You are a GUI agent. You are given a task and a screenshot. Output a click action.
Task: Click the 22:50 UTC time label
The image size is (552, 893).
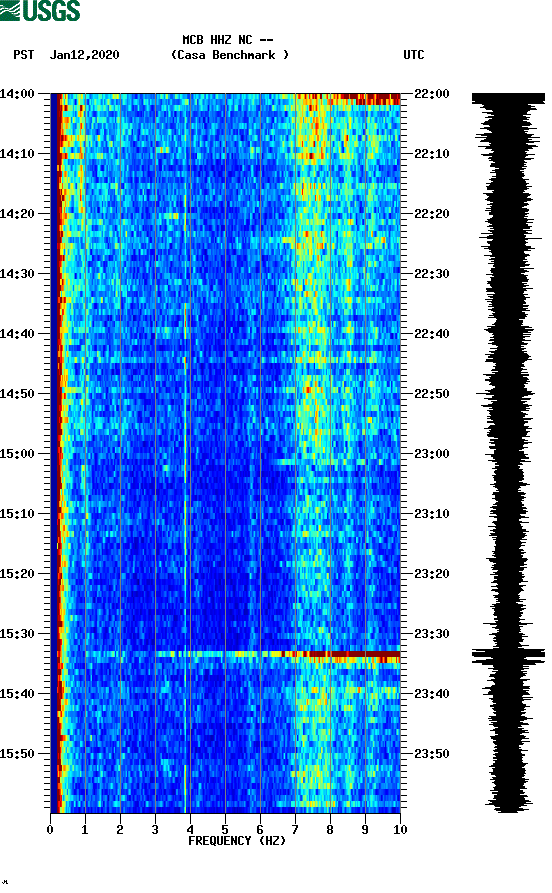pos(432,394)
